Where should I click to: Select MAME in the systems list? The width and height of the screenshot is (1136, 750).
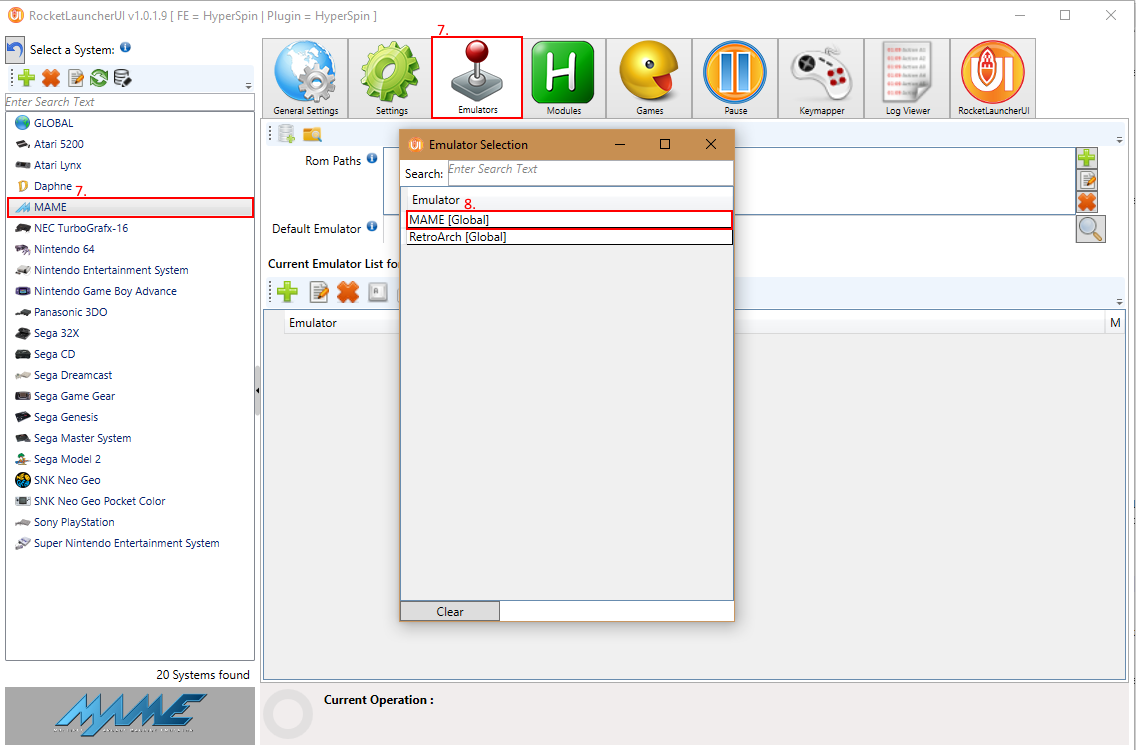point(130,207)
